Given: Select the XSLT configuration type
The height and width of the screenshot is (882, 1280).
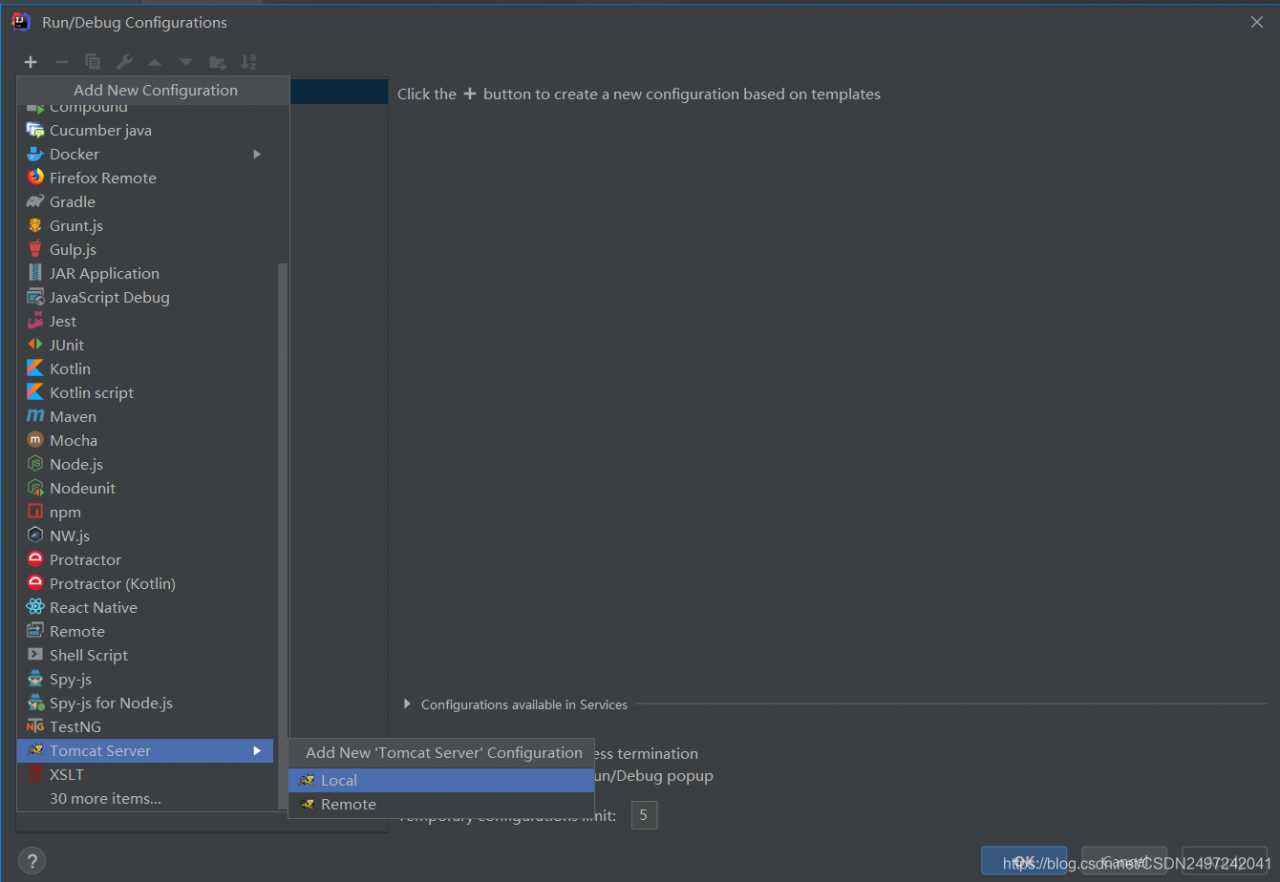Looking at the screenshot, I should (145, 775).
